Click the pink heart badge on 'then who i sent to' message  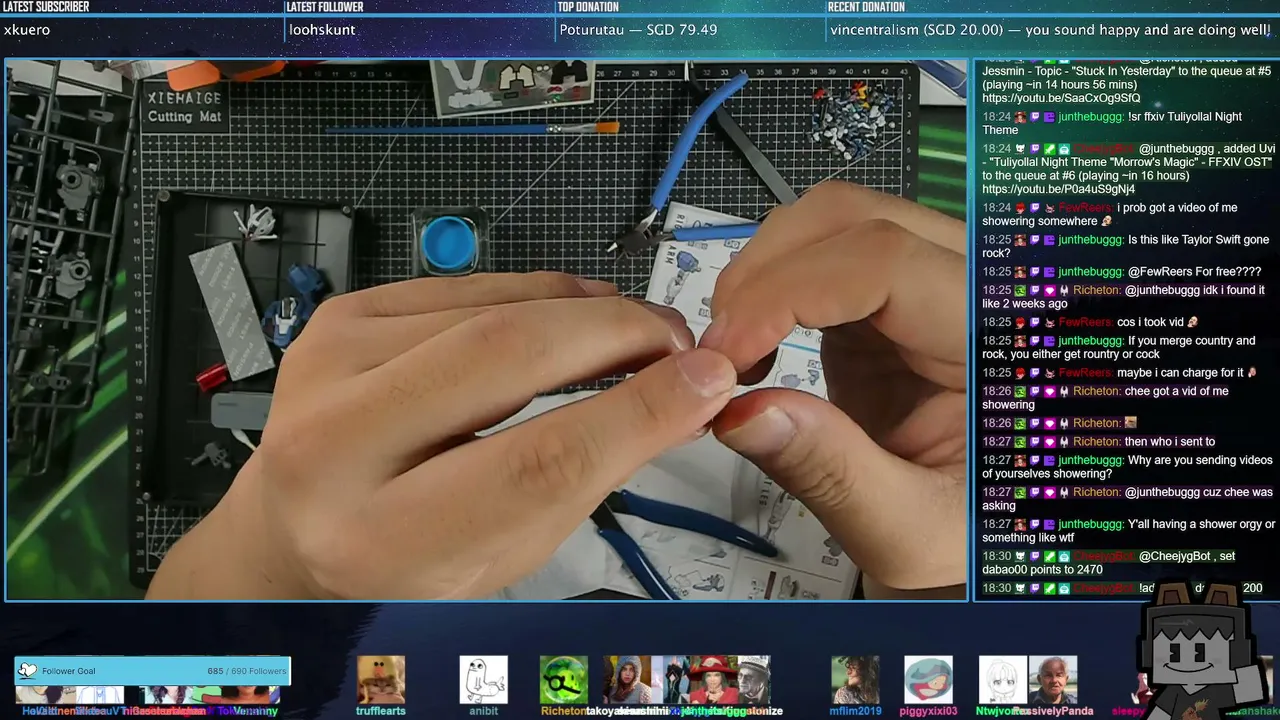pos(1049,442)
